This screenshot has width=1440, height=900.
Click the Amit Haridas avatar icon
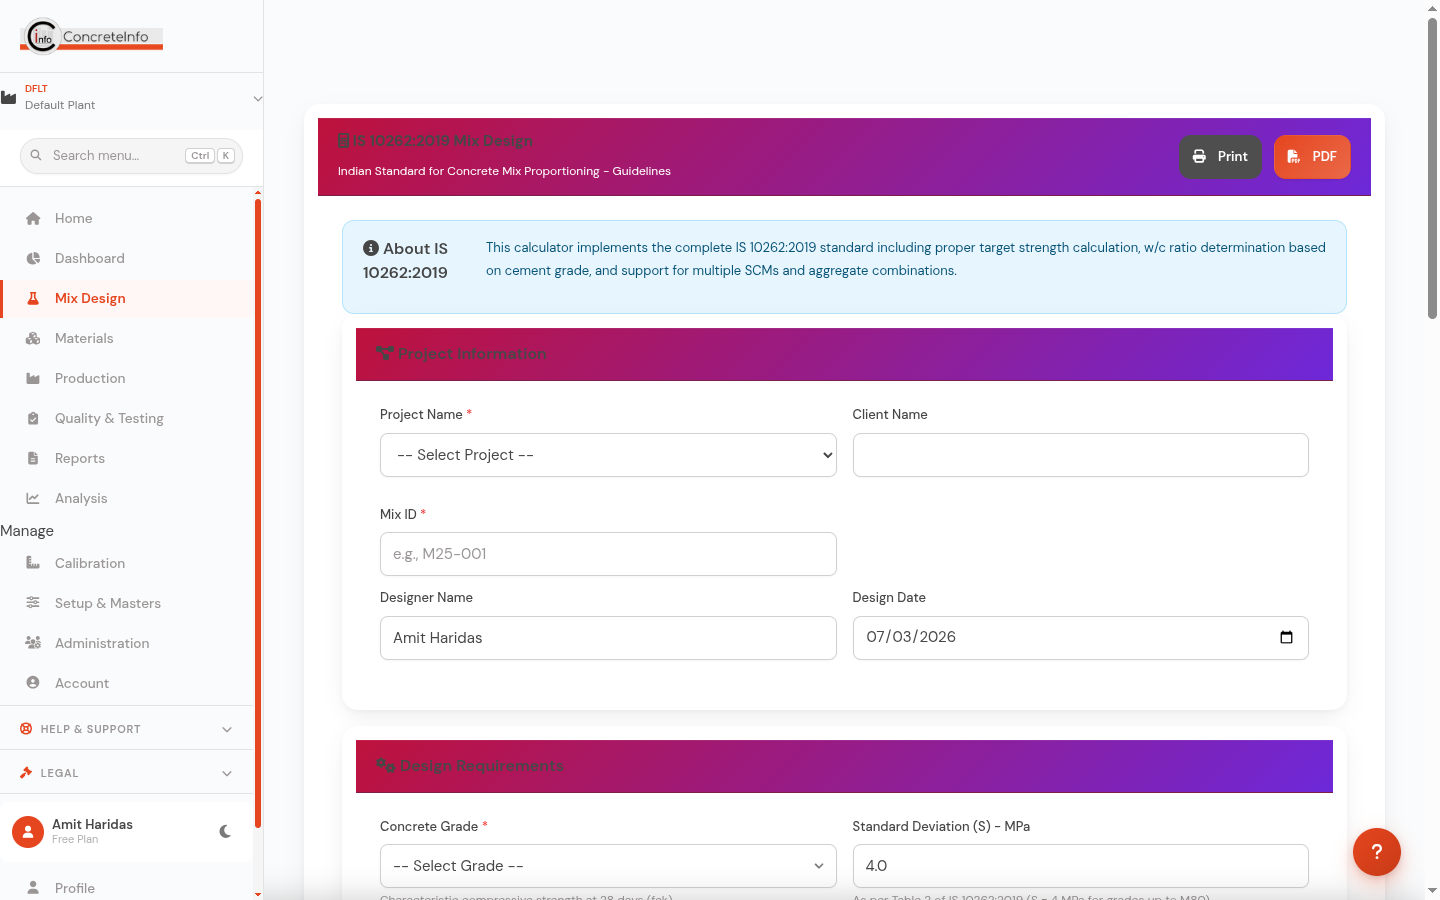coord(27,831)
